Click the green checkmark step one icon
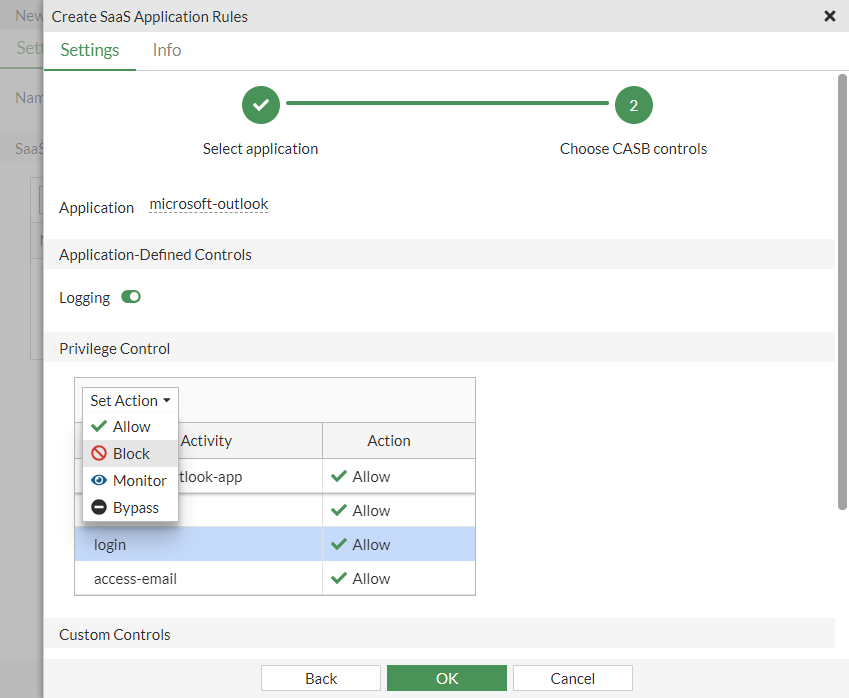The width and height of the screenshot is (849, 698). pos(260,105)
